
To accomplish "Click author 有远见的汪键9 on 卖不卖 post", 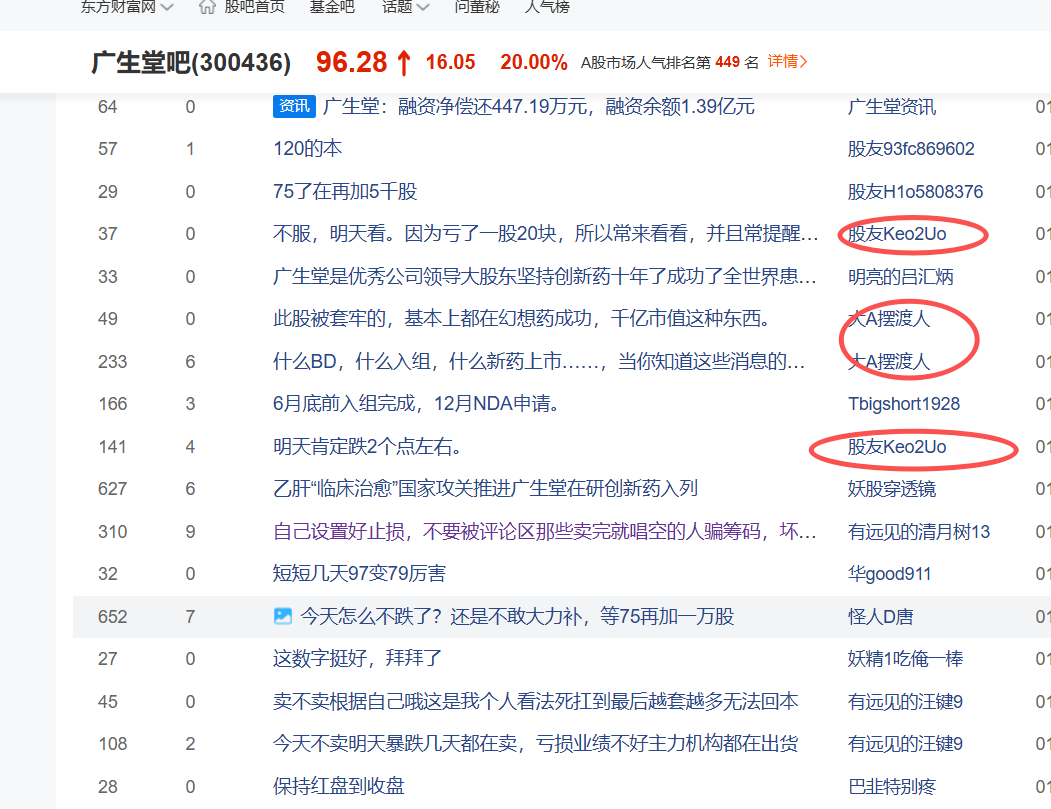I will coord(905,701).
